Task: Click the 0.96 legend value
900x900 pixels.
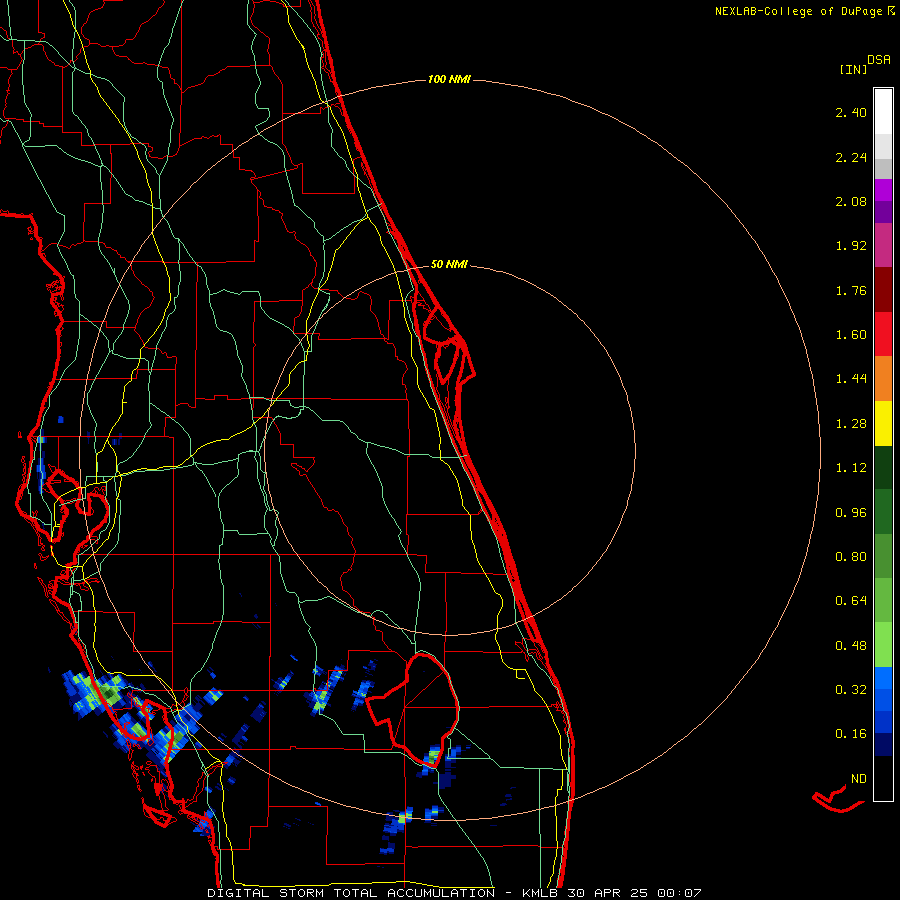Action: (851, 513)
